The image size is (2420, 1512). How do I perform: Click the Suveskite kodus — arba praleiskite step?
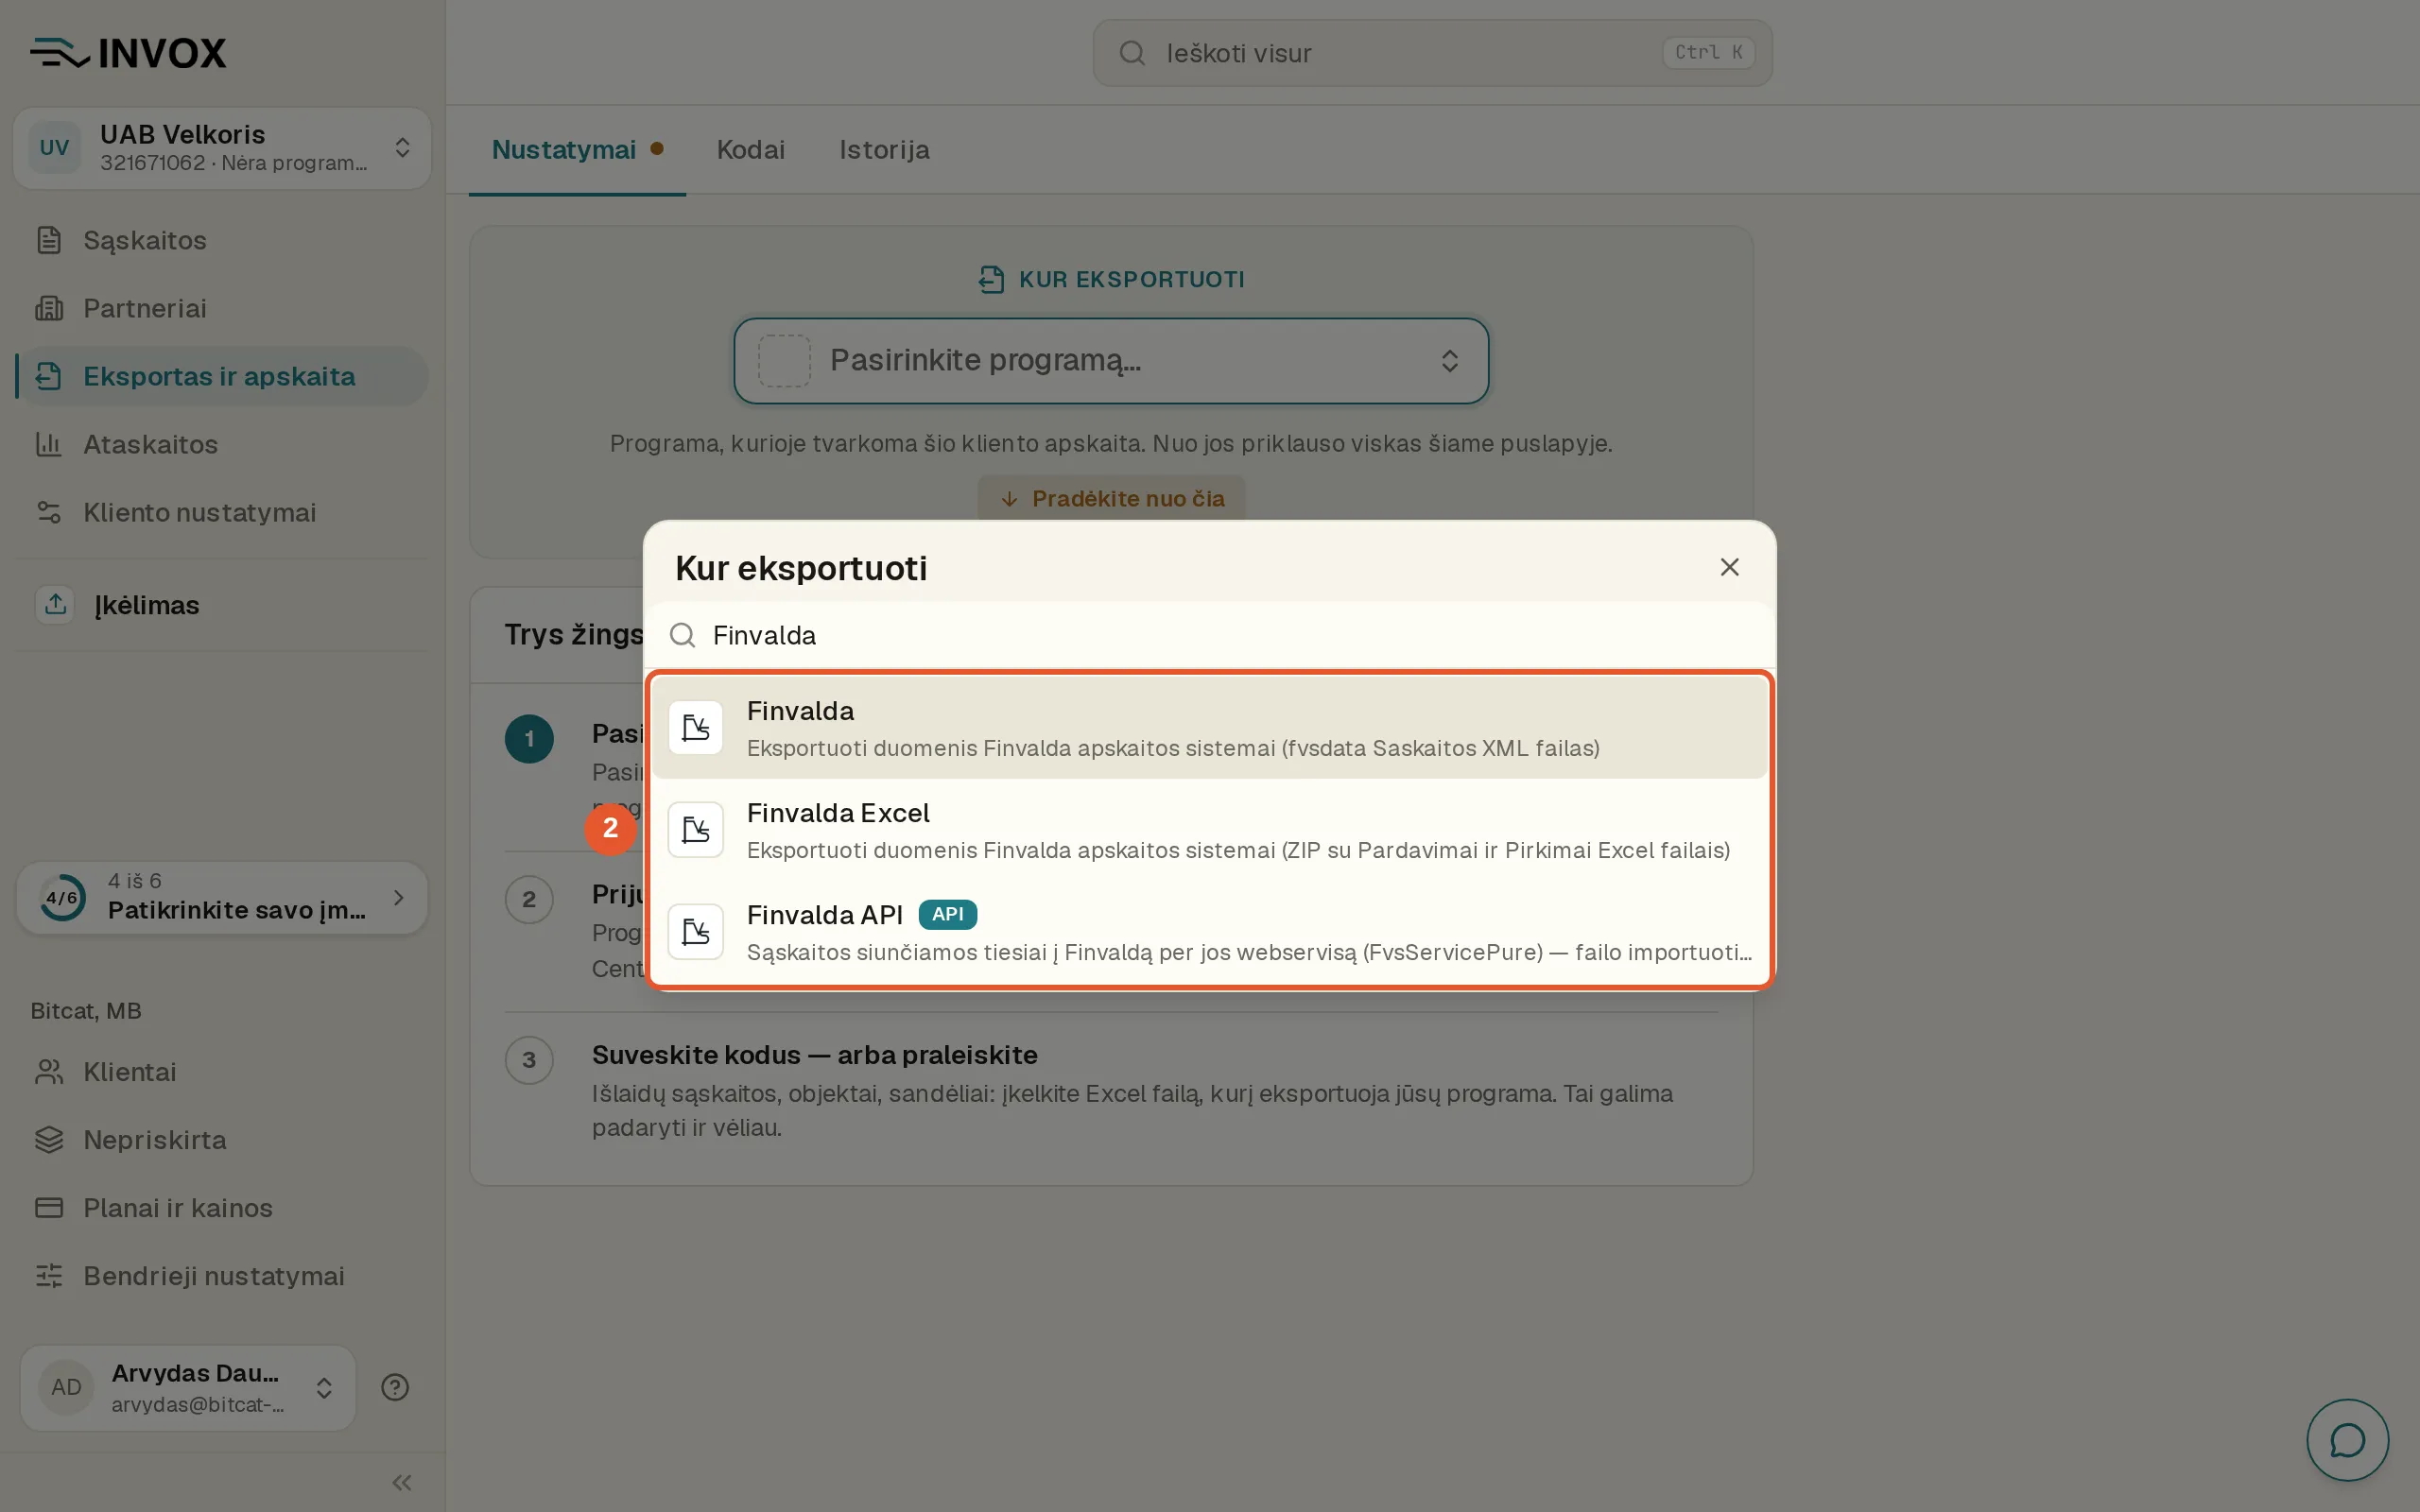[x=1111, y=1090]
